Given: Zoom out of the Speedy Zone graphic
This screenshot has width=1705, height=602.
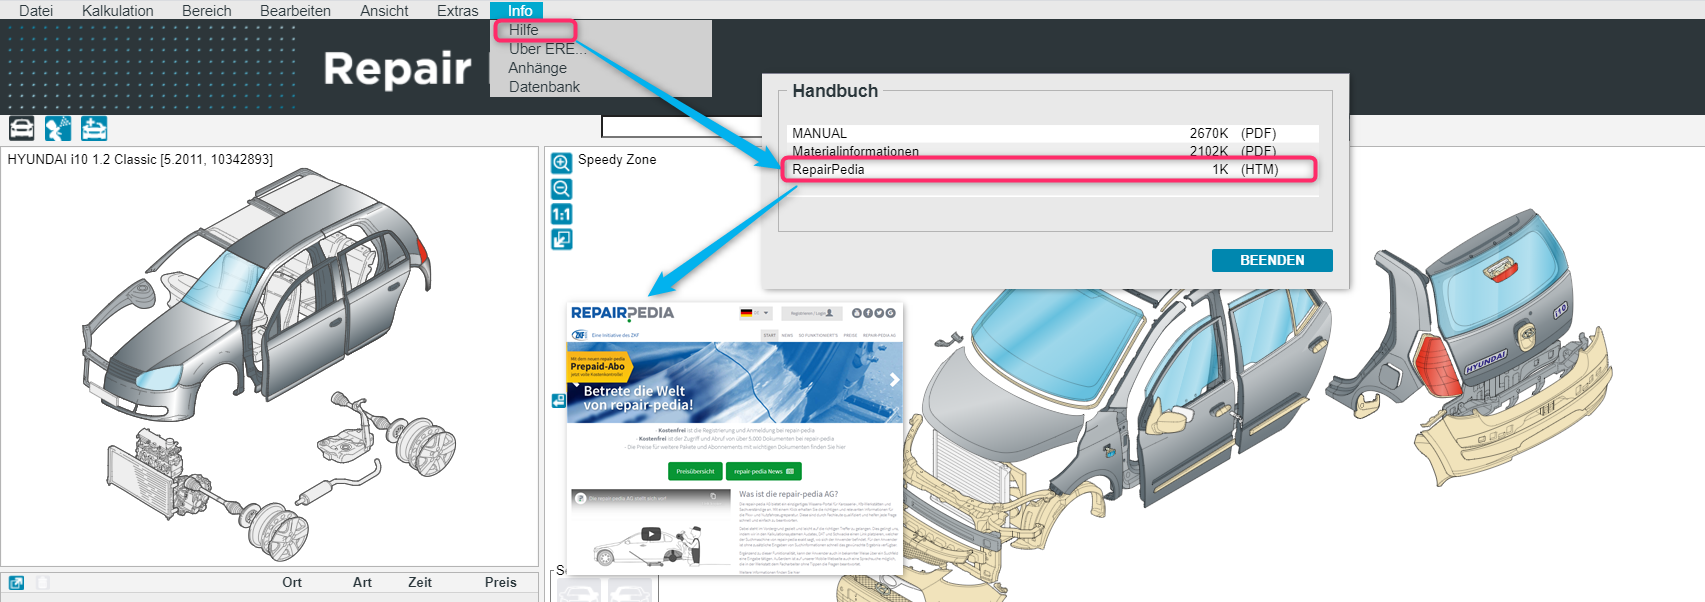Looking at the screenshot, I should point(562,188).
